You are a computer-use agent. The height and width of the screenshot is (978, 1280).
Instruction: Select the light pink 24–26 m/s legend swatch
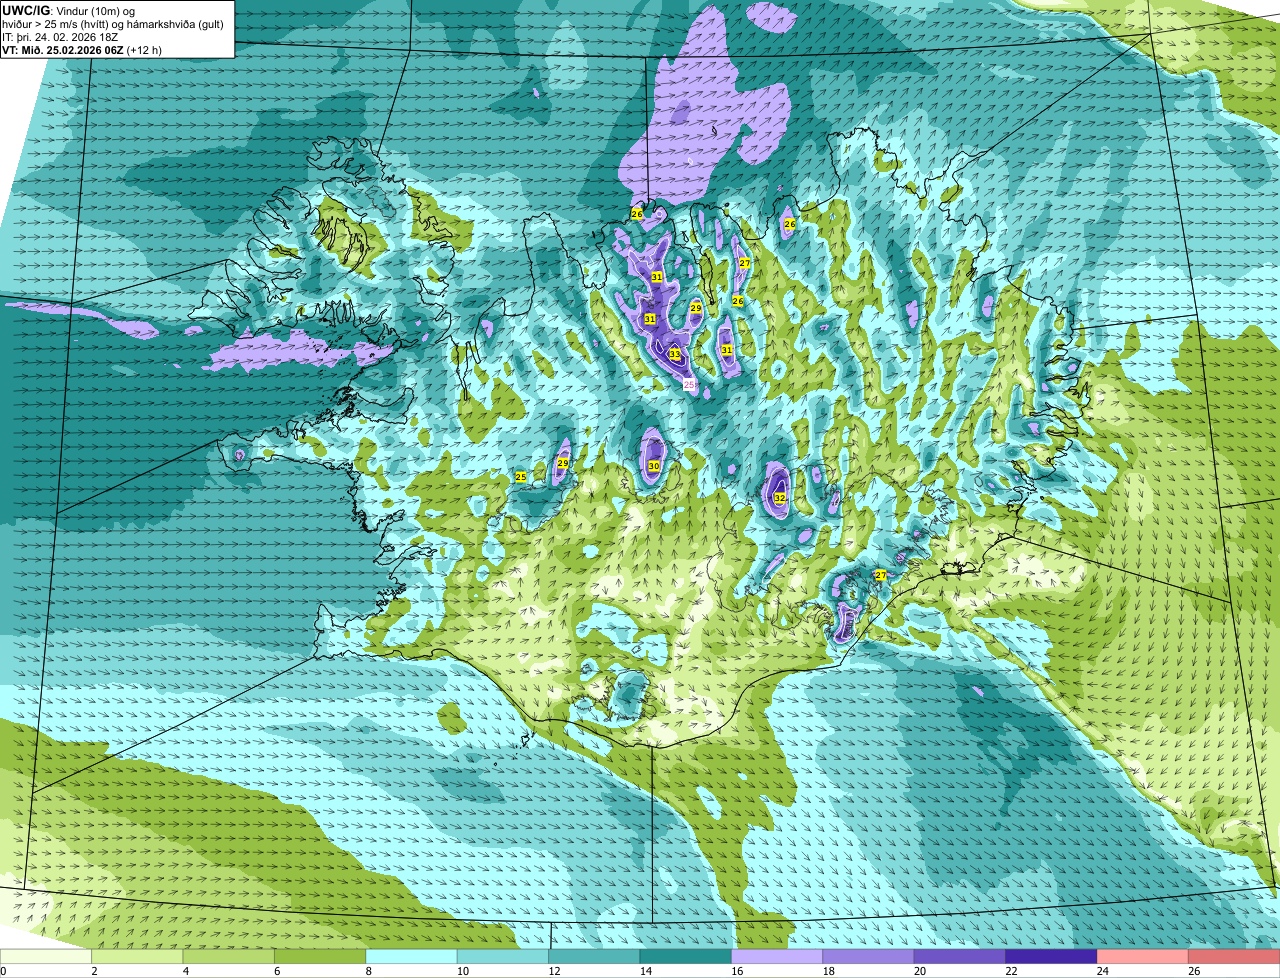tap(1143, 956)
